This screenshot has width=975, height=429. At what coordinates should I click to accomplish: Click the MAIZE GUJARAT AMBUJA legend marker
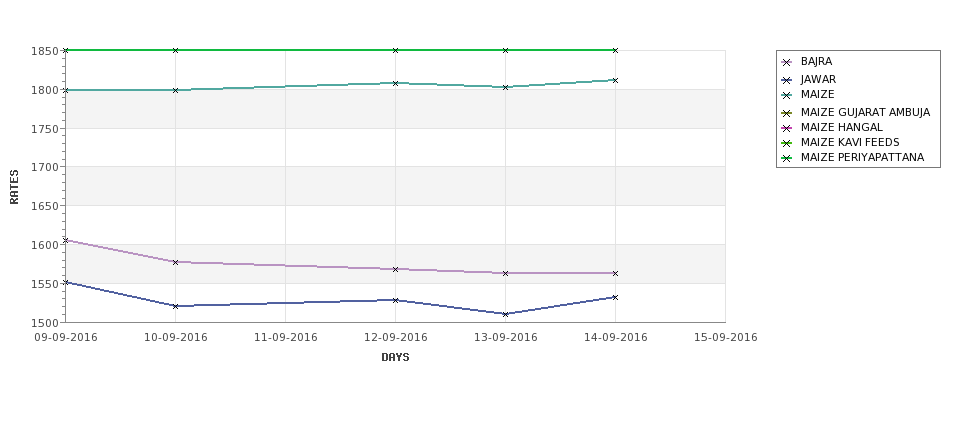pos(787,113)
